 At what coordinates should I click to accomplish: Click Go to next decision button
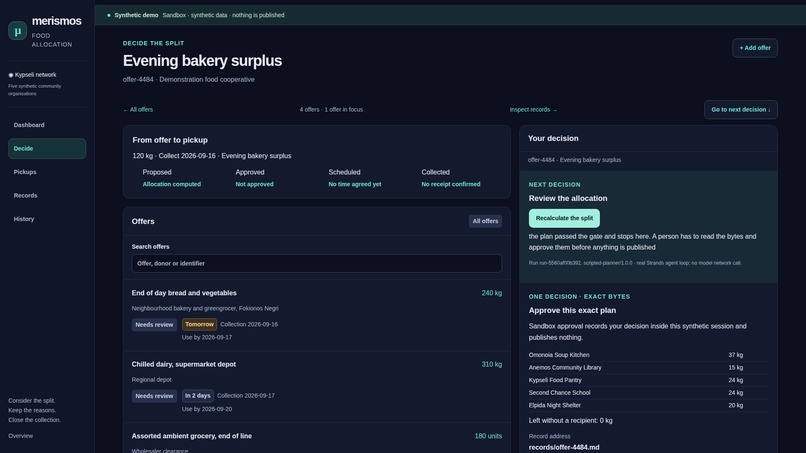click(x=741, y=110)
